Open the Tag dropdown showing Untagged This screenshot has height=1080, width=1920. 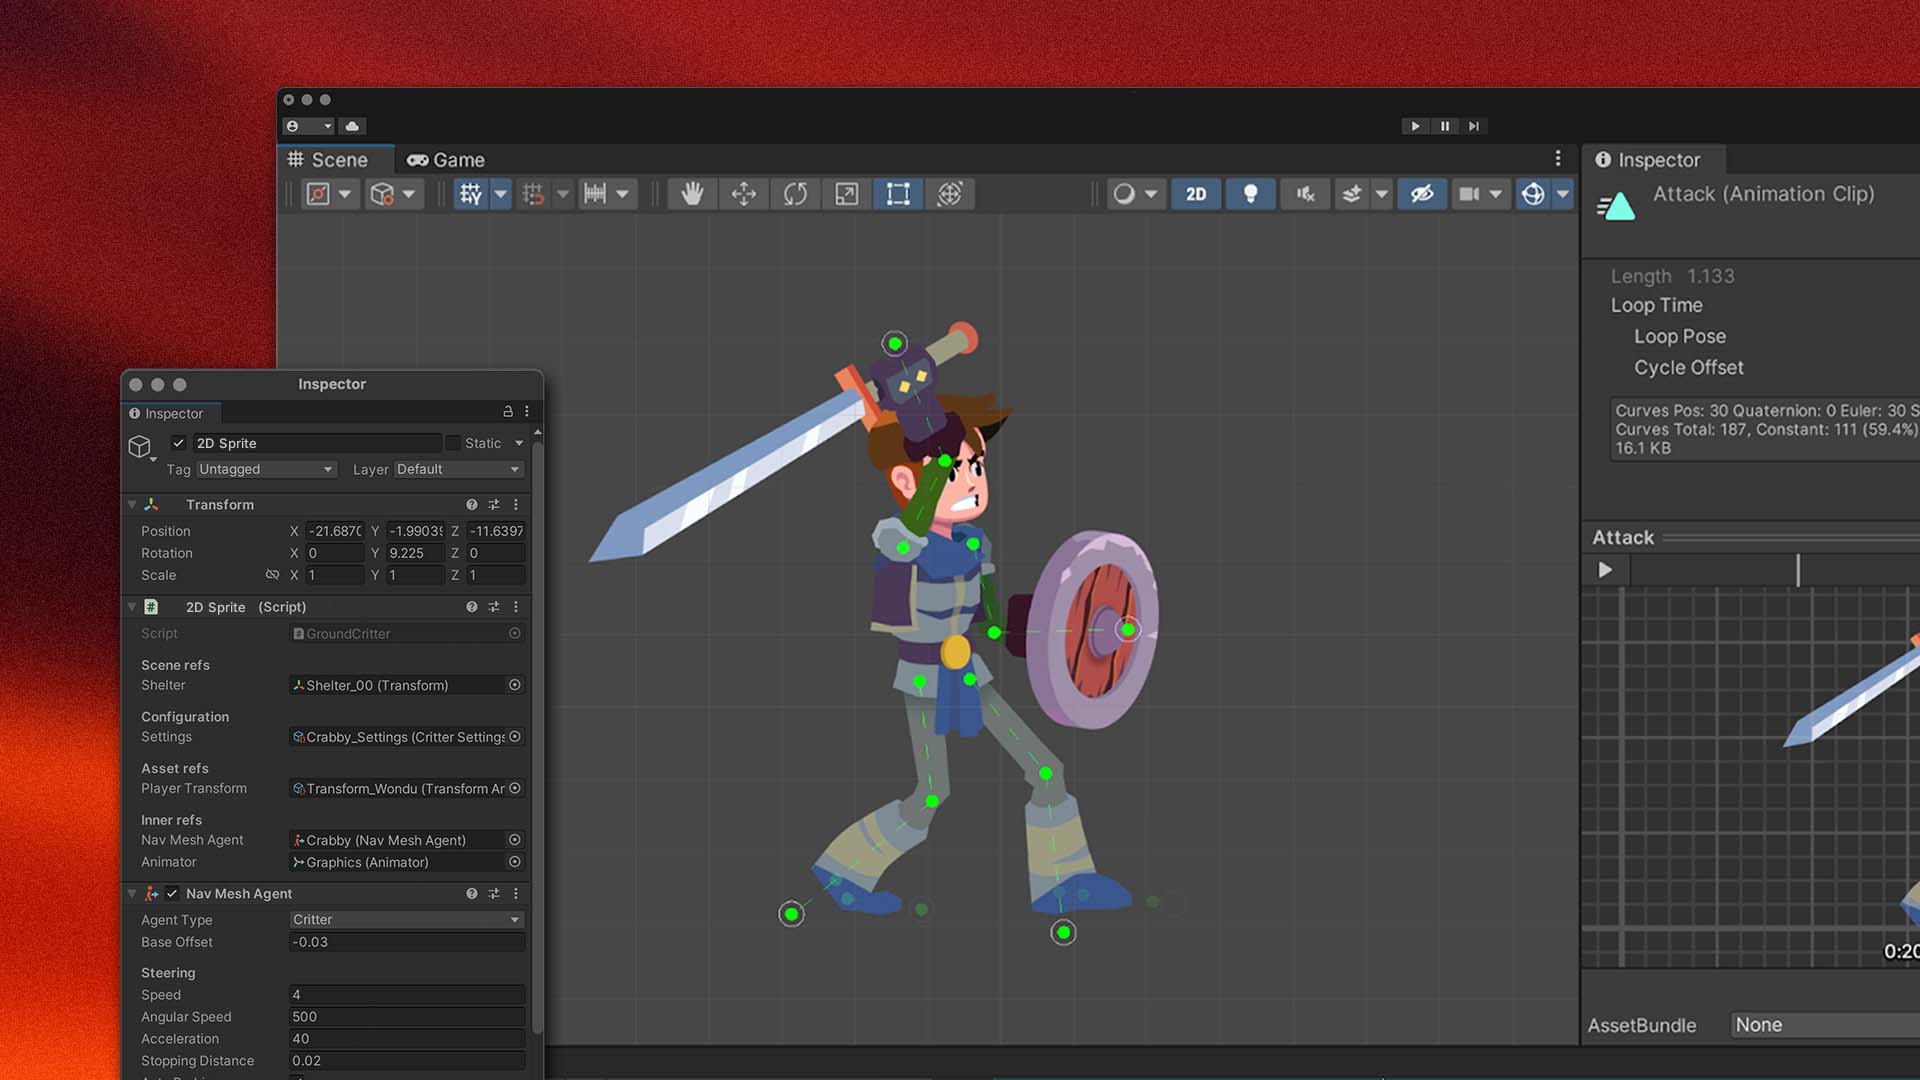pyautogui.click(x=265, y=469)
